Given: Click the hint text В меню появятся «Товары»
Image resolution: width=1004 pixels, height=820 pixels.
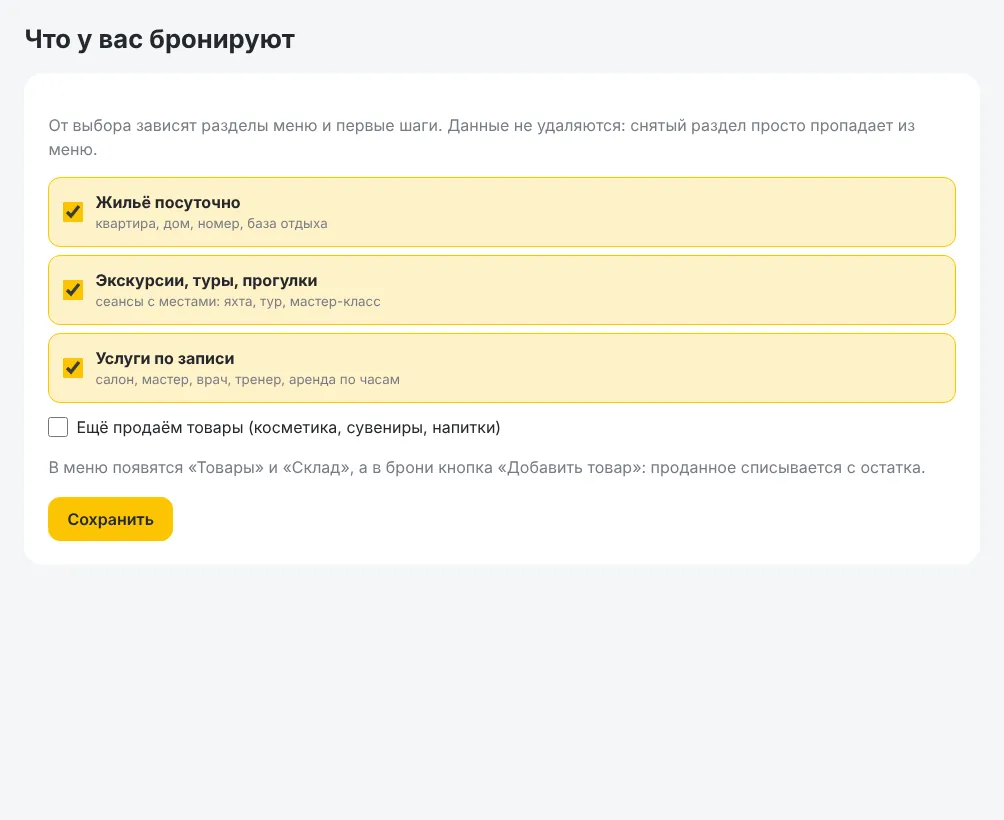Looking at the screenshot, I should (487, 468).
